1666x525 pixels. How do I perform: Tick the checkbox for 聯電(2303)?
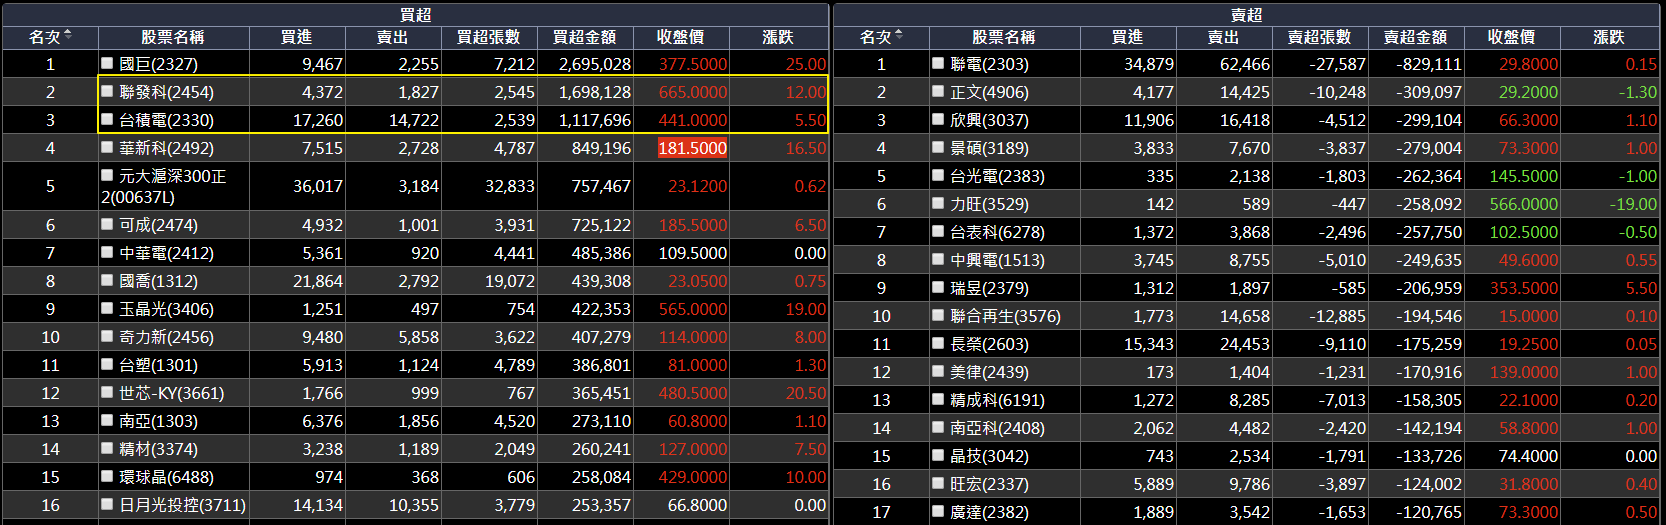[938, 63]
